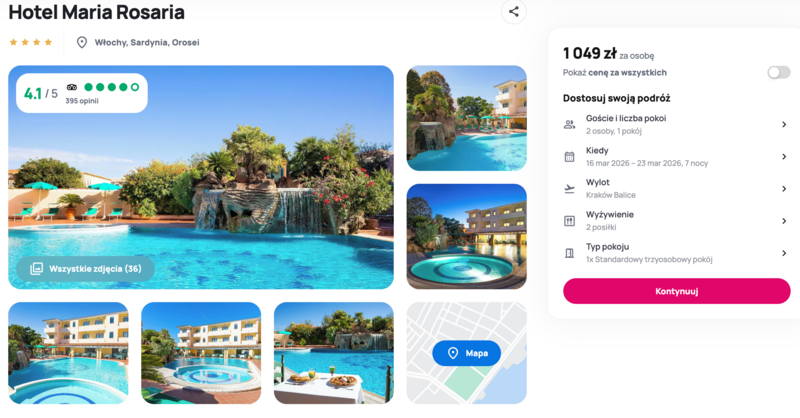Click the meal icon beside Wyżywienie
The image size is (800, 418).
[569, 221]
